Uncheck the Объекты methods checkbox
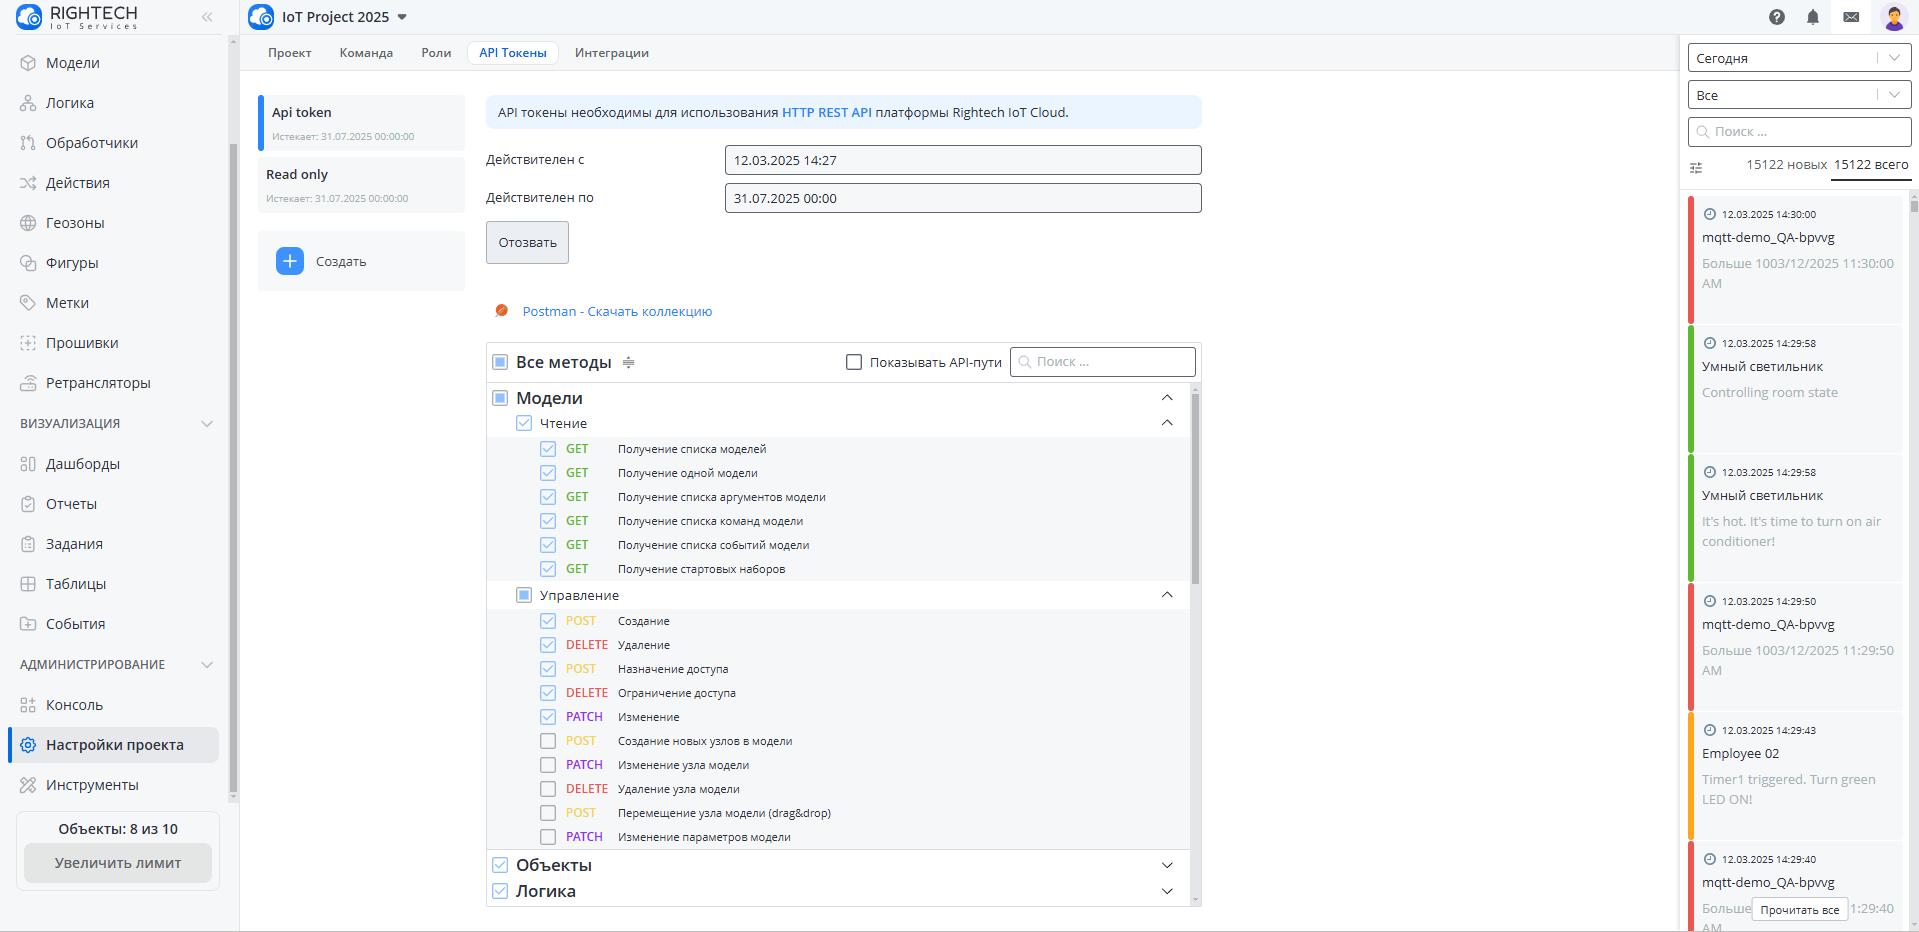The height and width of the screenshot is (932, 1919). click(x=500, y=865)
